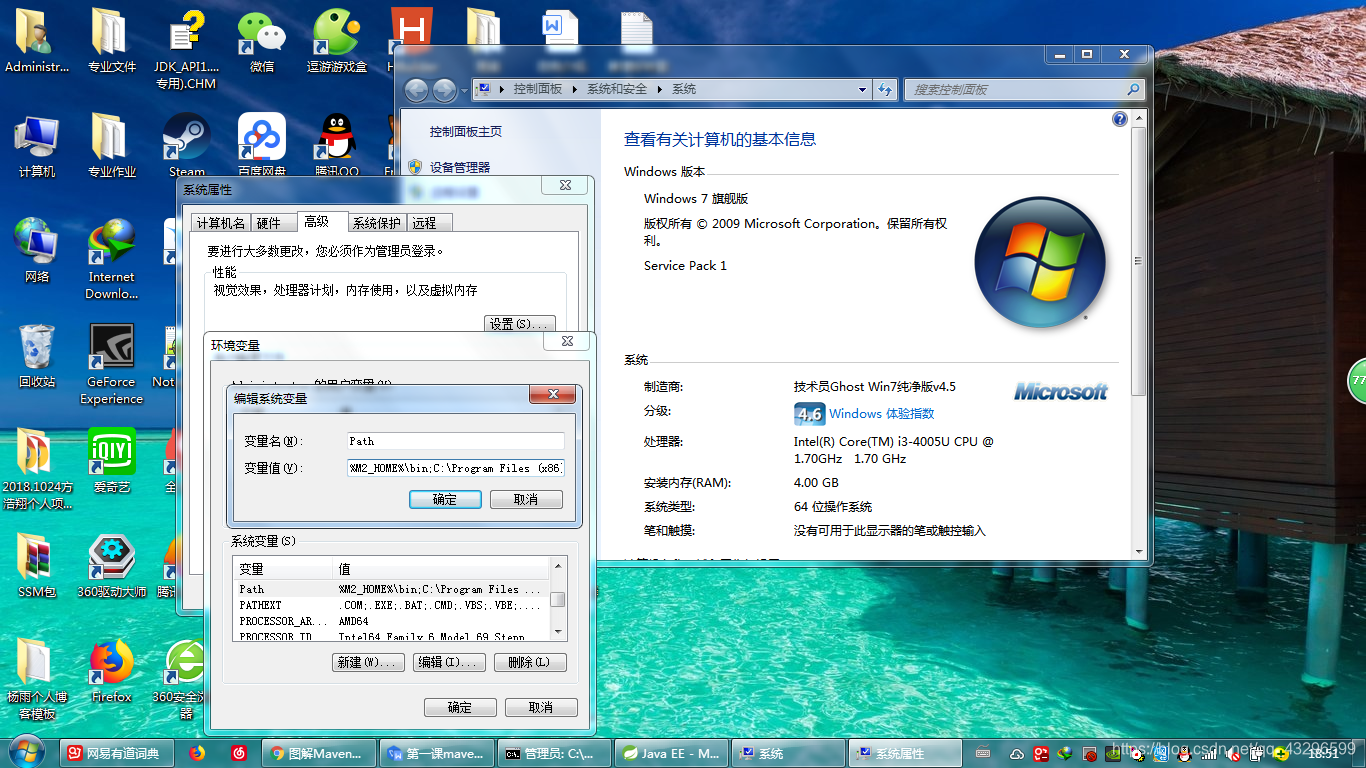The image size is (1366, 768).
Task: Select the PROCESSOR_AR... variable row
Action: [392, 621]
